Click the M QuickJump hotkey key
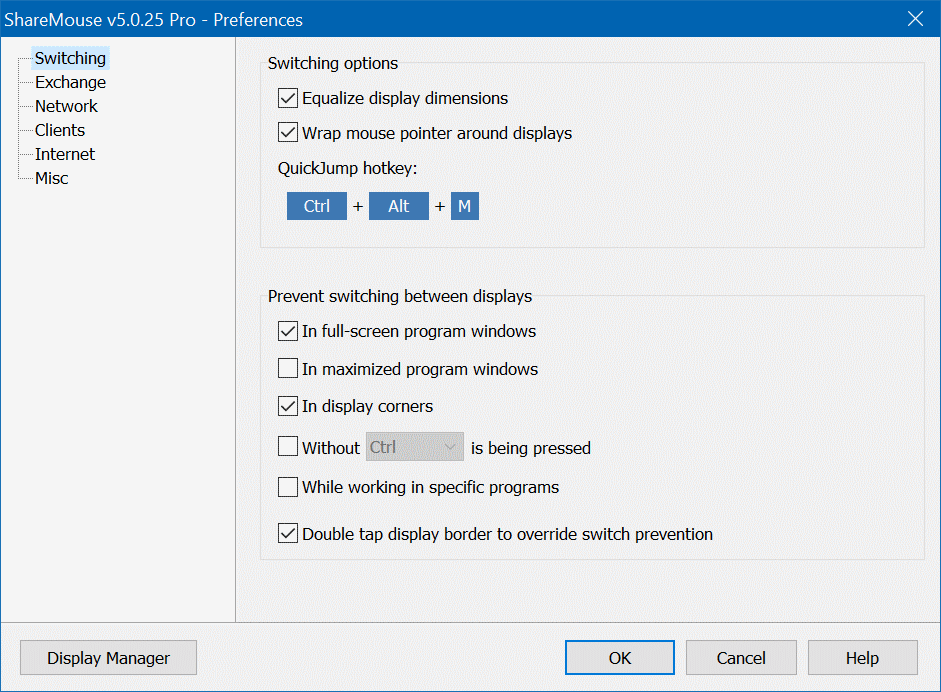The height and width of the screenshot is (692, 941). [464, 206]
